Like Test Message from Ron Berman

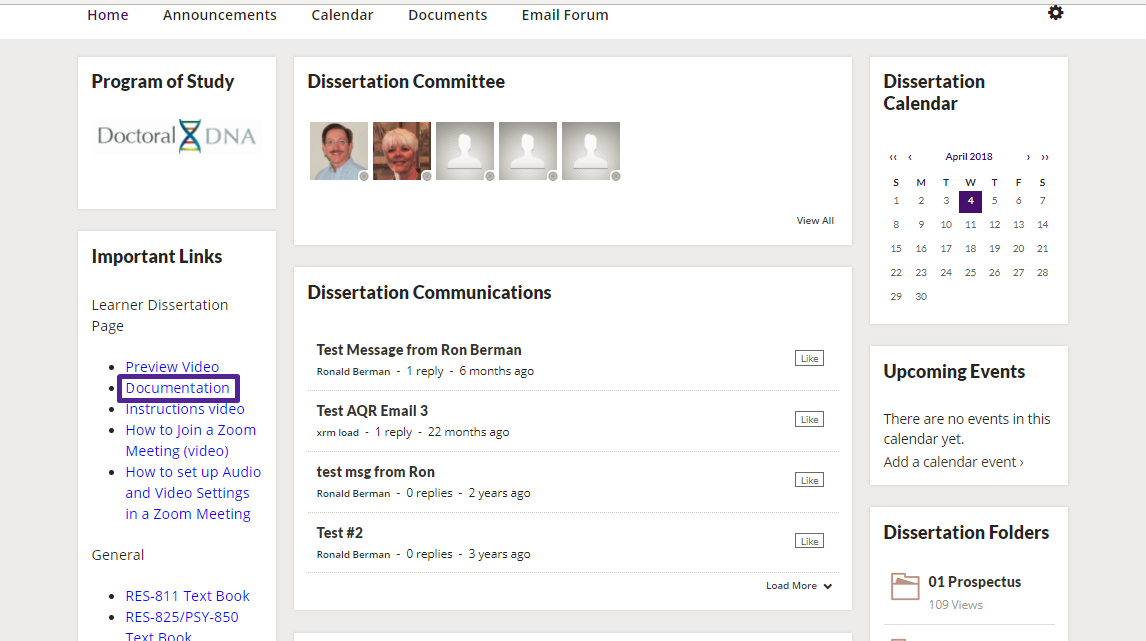pyautogui.click(x=809, y=358)
